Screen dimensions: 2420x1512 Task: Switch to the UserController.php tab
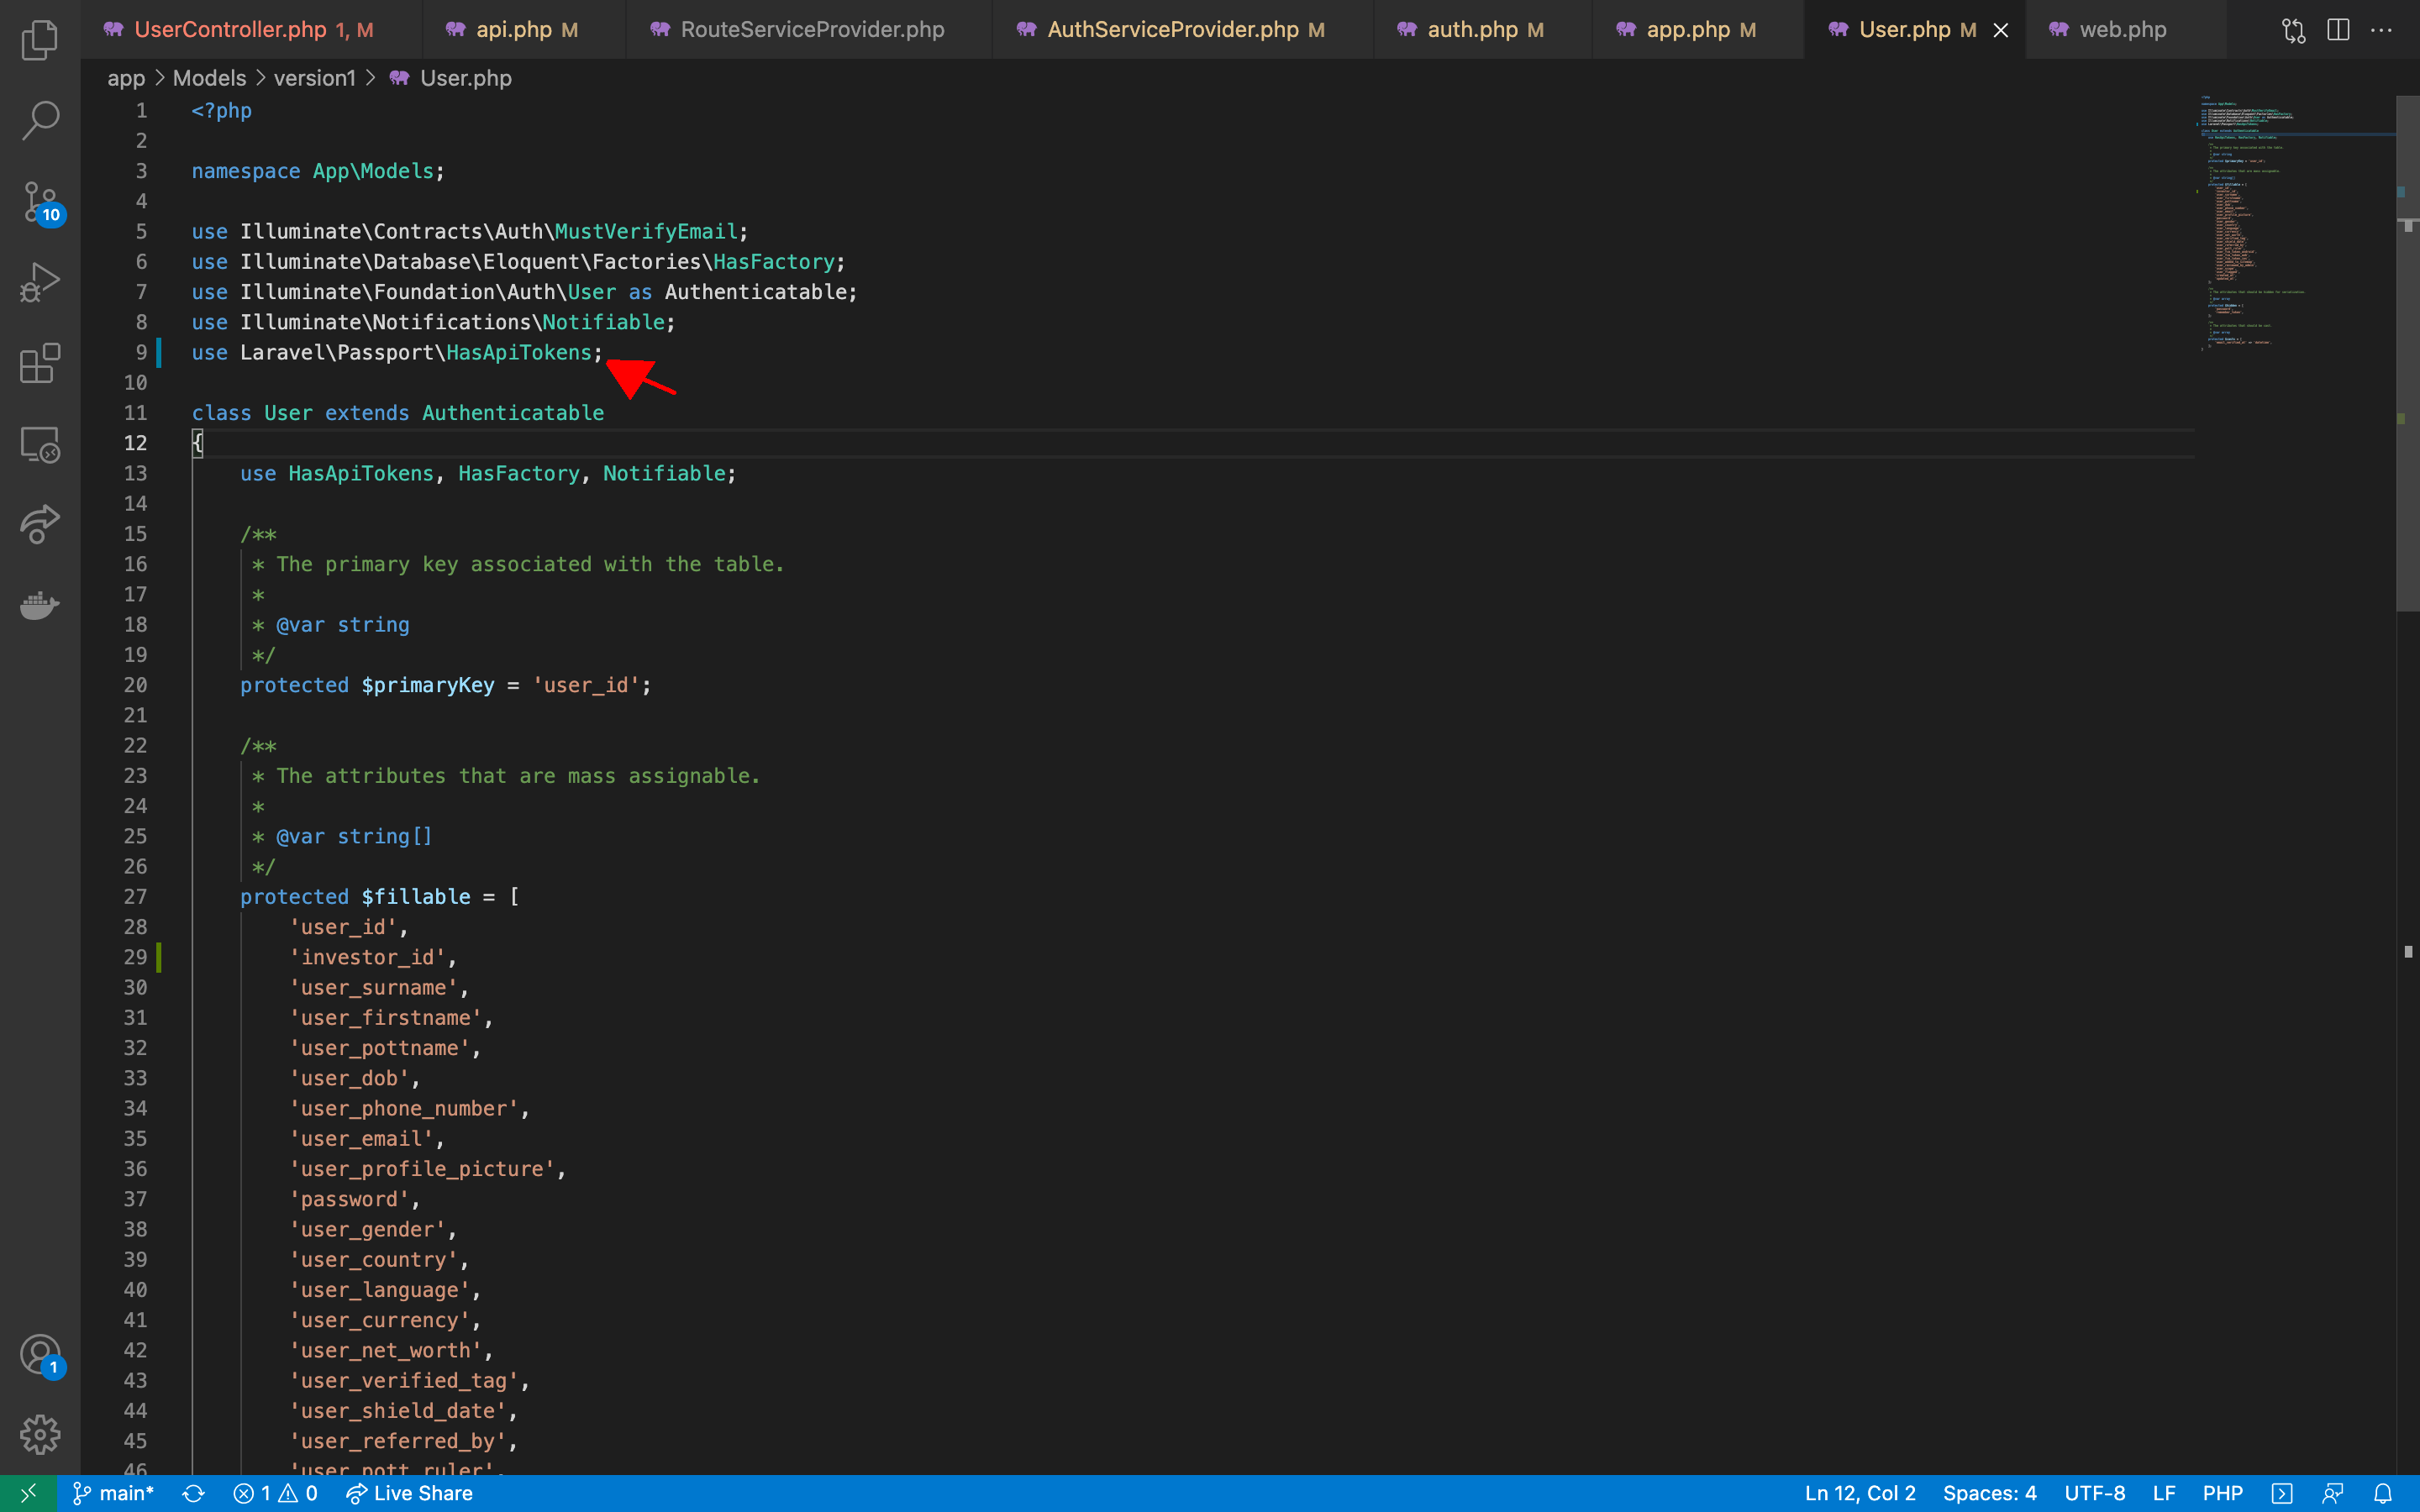click(252, 30)
